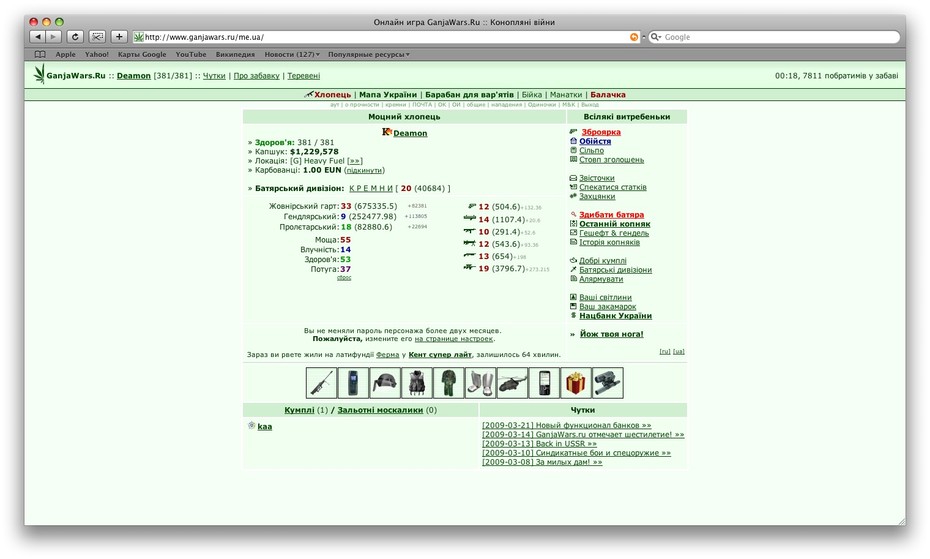Open the leg armor boots item slot
This screenshot has width=930, height=559.
tap(480, 383)
